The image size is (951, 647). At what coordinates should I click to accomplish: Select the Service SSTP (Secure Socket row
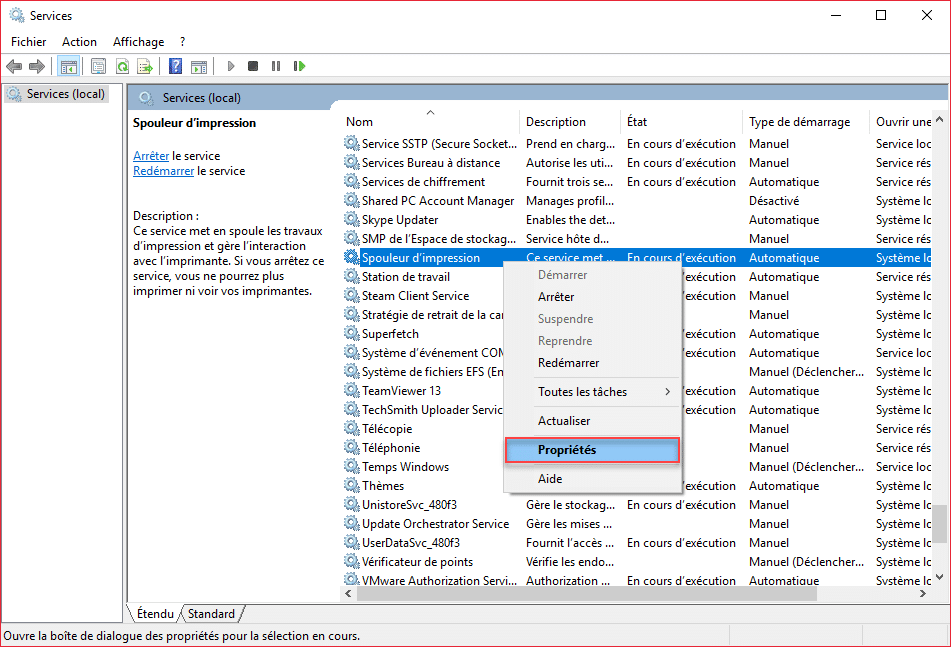click(x=637, y=144)
